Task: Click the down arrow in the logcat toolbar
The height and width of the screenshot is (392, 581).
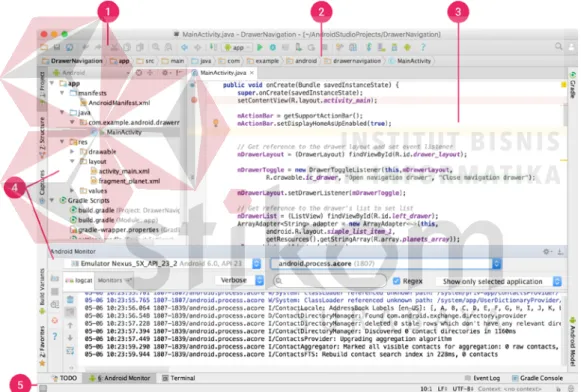Action: [x=70, y=338]
